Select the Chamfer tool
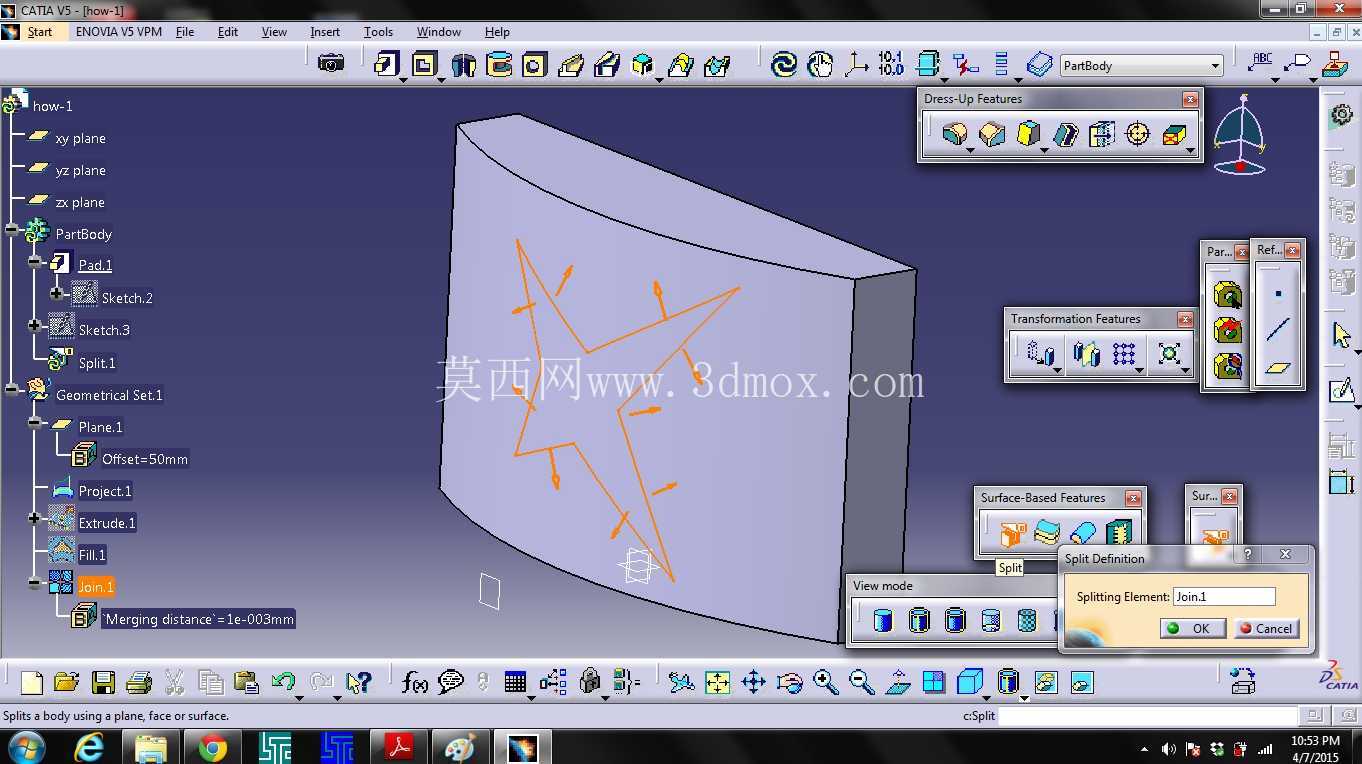Screen dimensions: 1362x764 (x=992, y=133)
